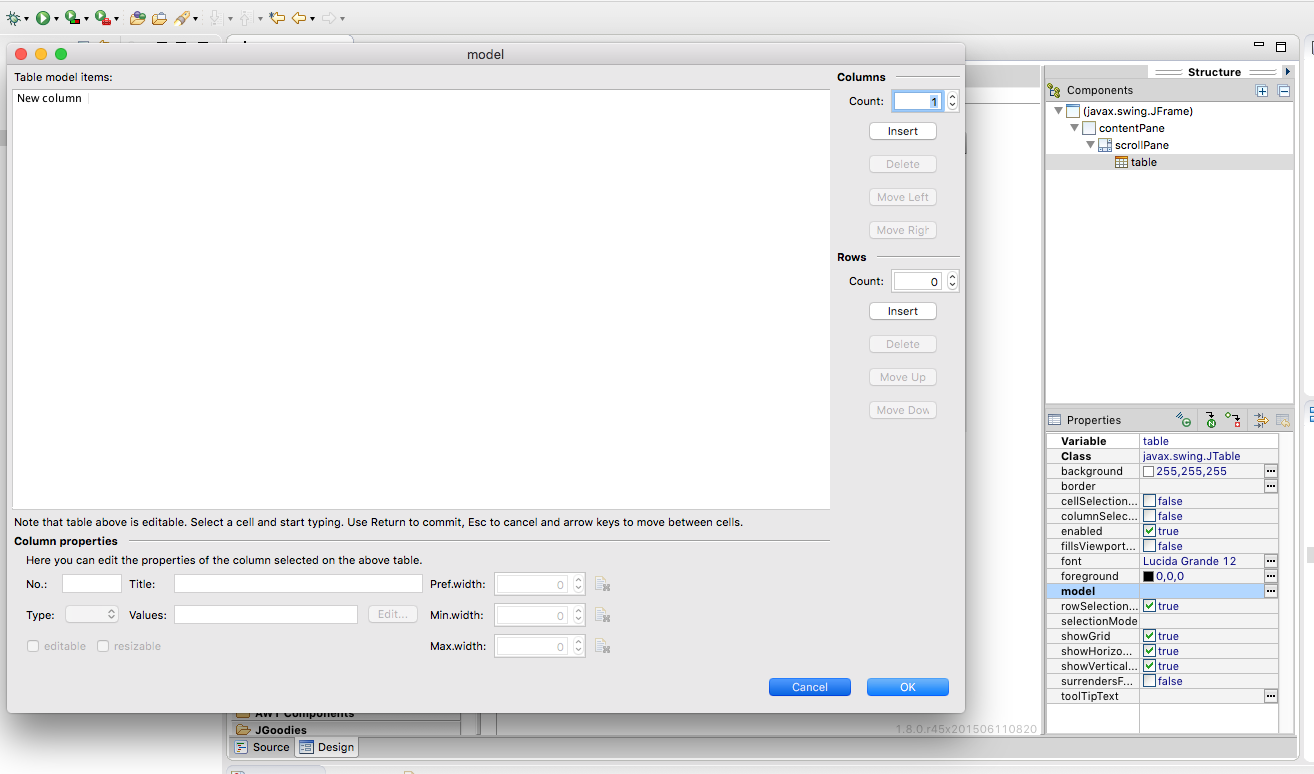1314x774 pixels.
Task: Click the Structure panel header
Action: (1214, 72)
